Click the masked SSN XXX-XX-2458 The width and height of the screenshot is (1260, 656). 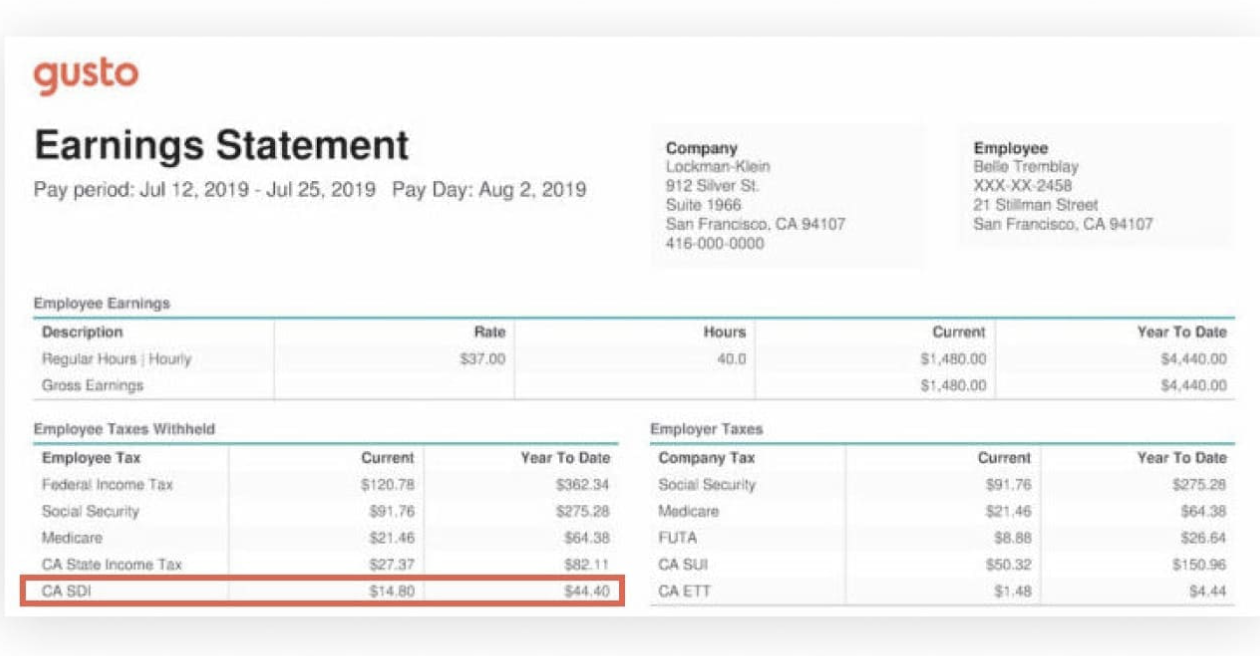pyautogui.click(x=1022, y=186)
